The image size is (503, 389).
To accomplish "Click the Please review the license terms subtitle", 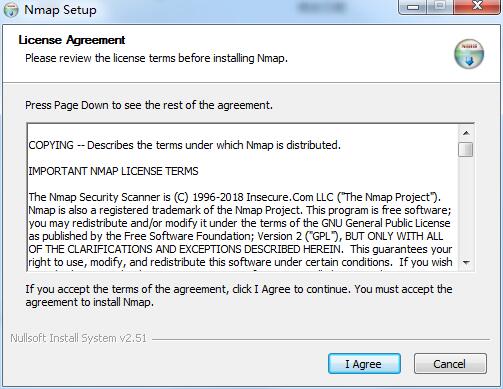I will 156,58.
